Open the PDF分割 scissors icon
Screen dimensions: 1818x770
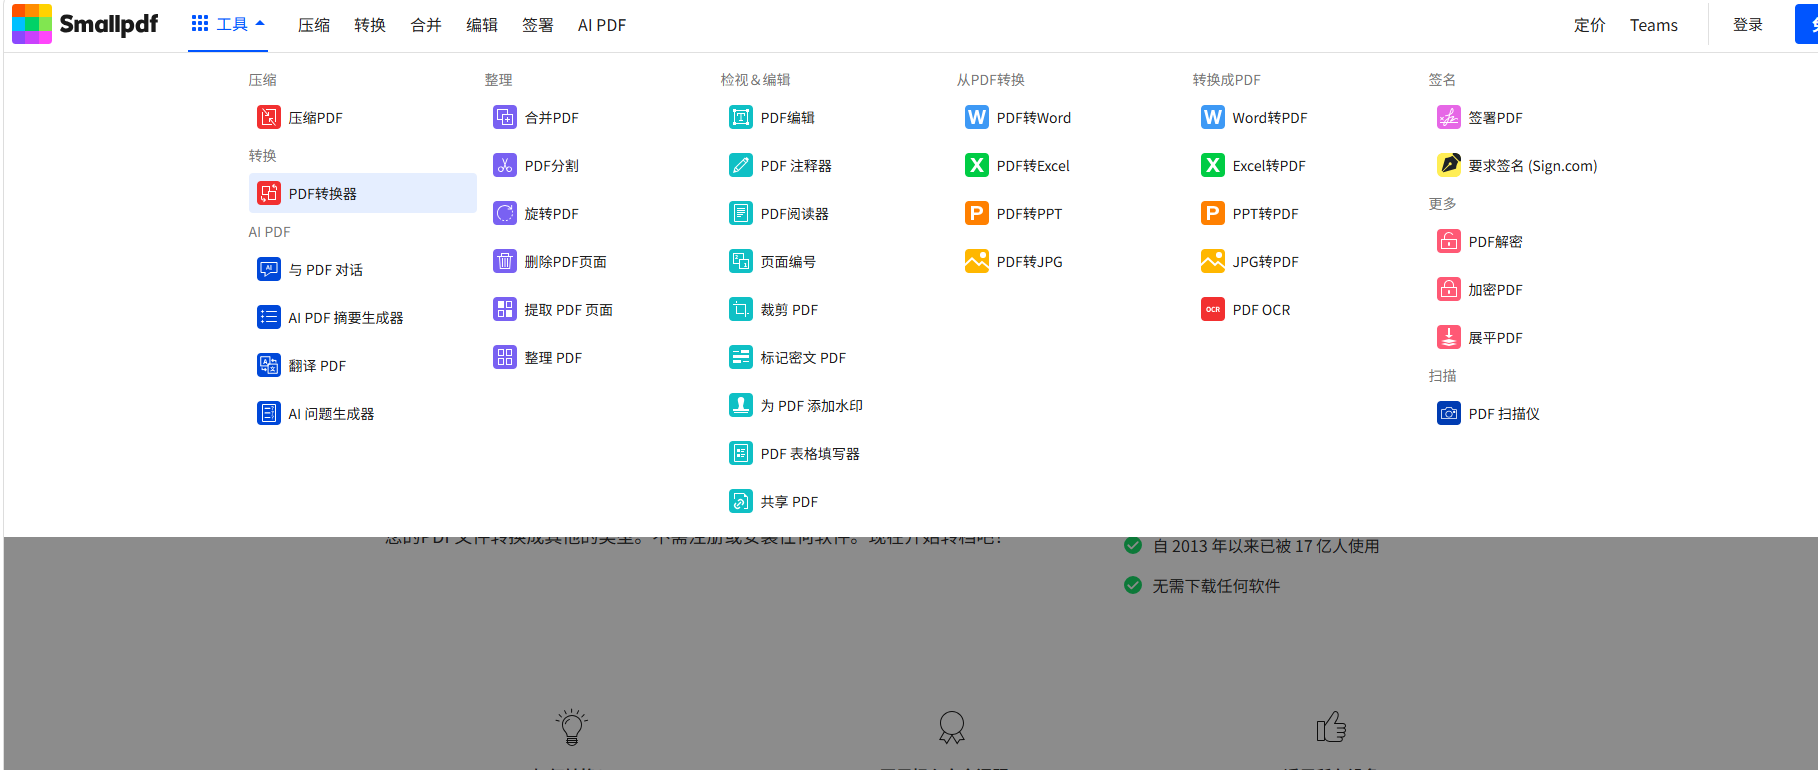point(505,166)
